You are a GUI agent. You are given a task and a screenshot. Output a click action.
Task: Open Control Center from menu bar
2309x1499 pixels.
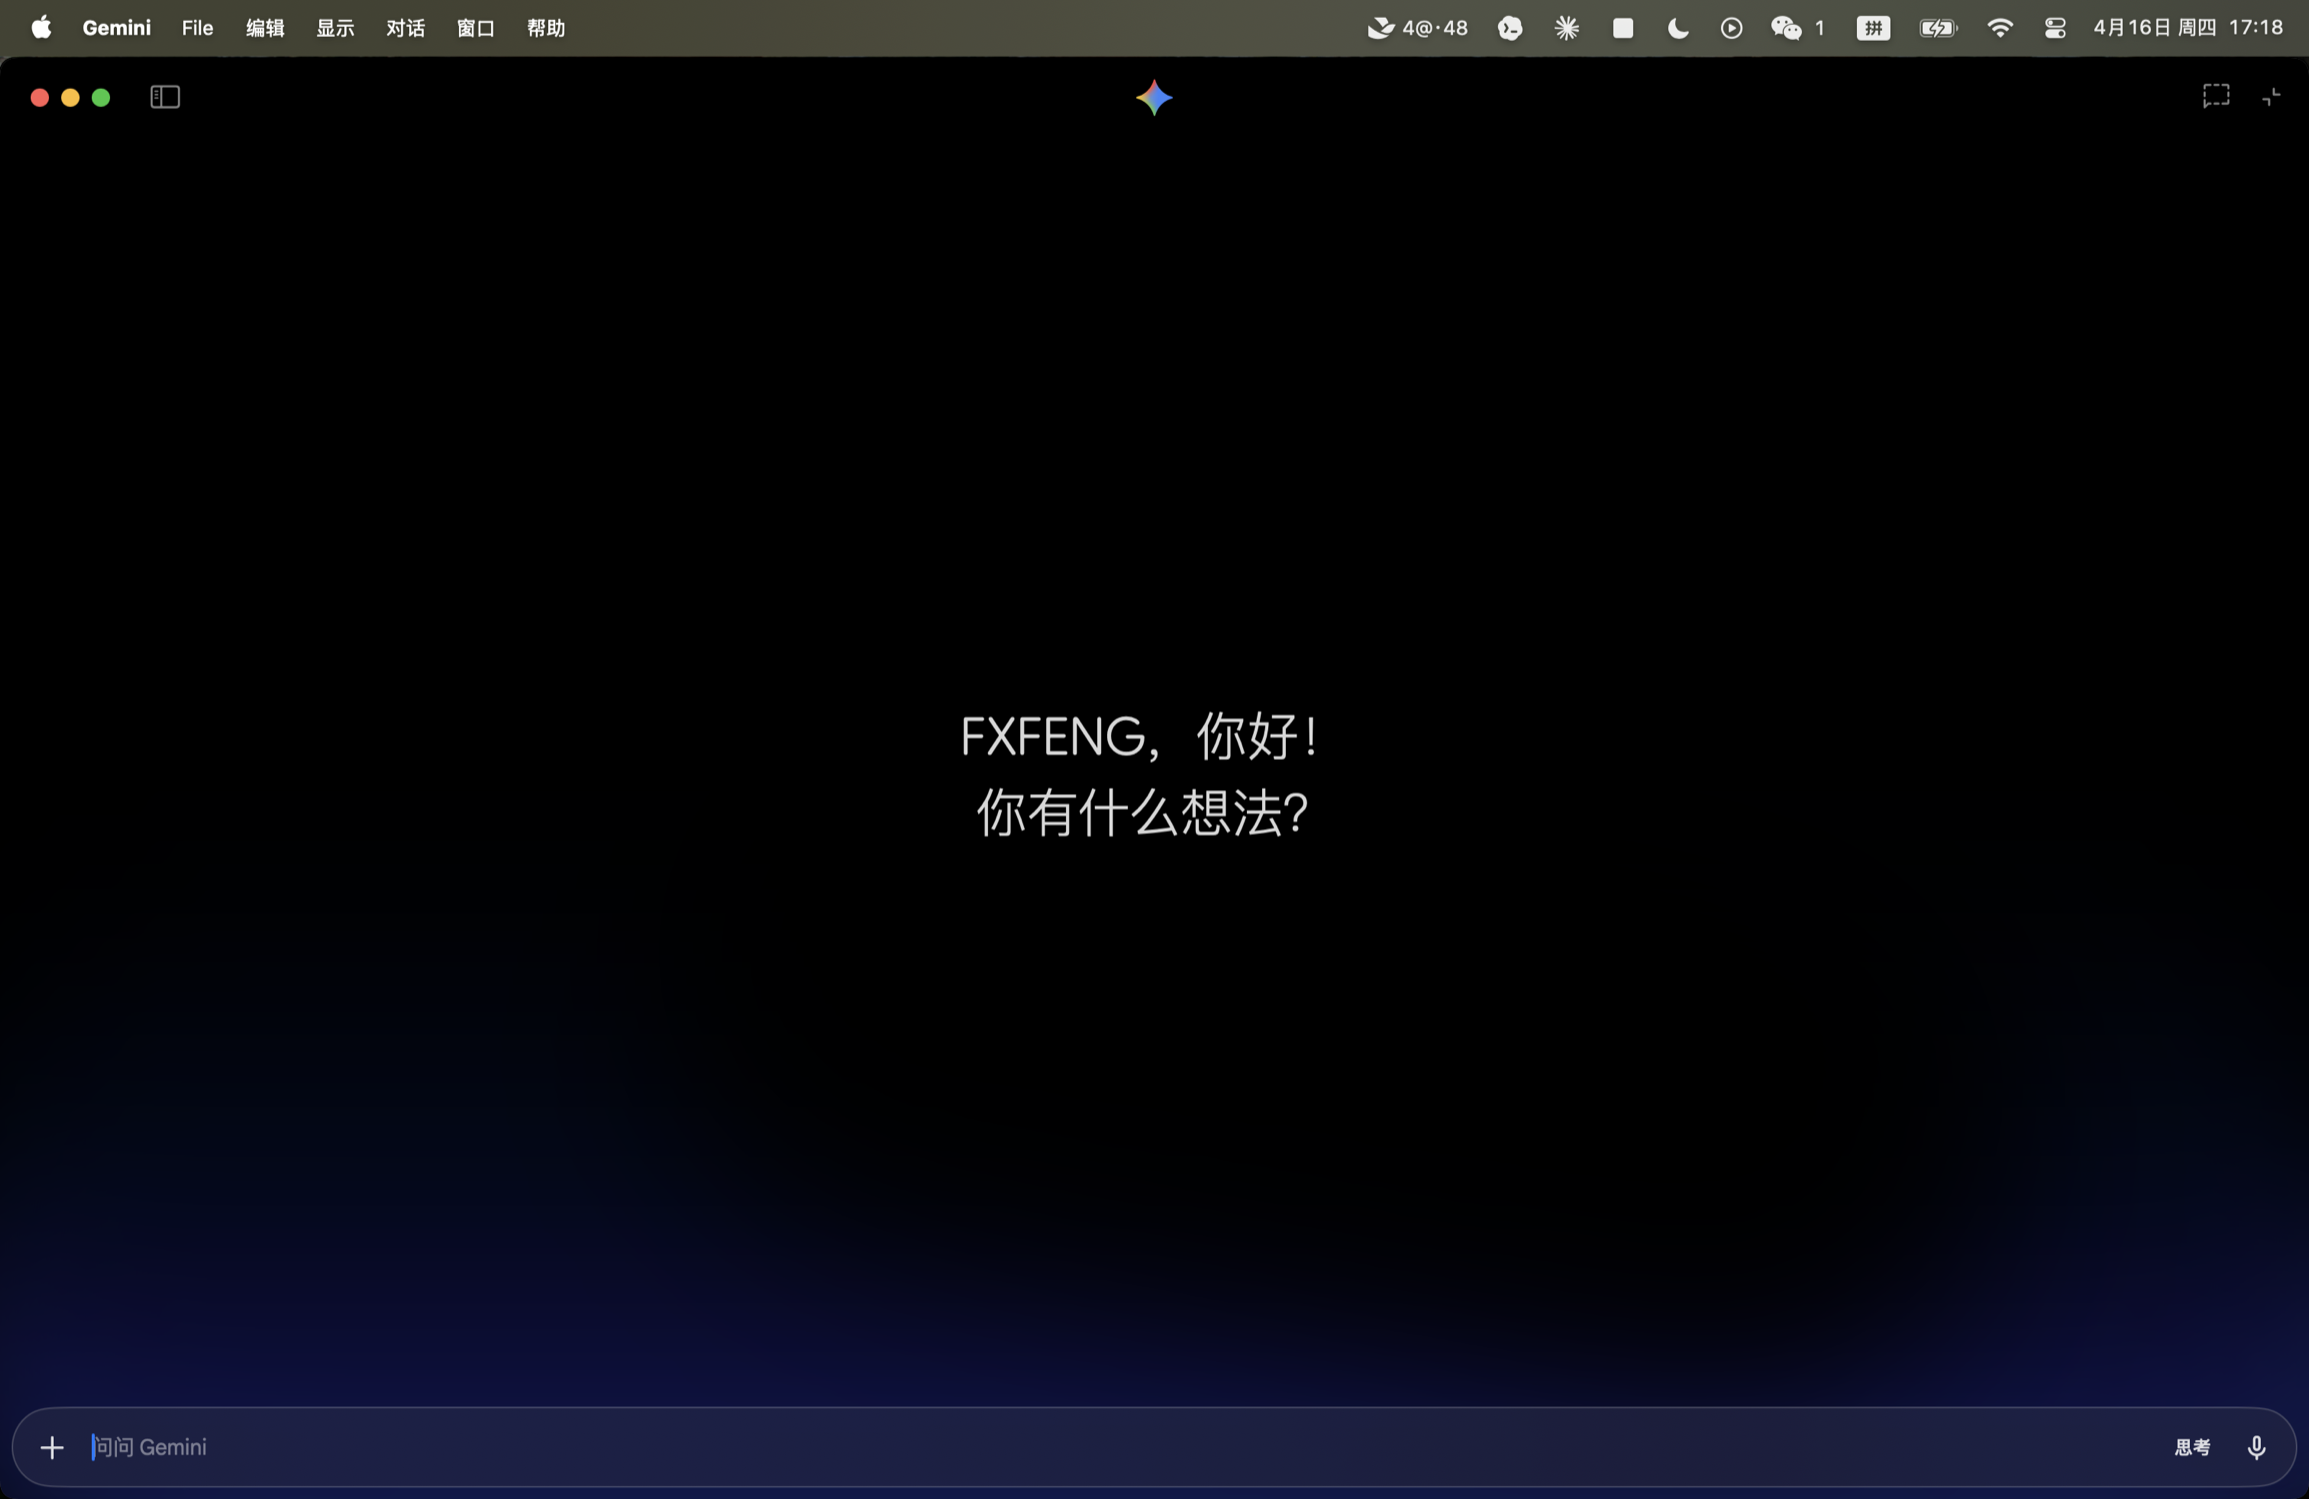(x=2055, y=28)
